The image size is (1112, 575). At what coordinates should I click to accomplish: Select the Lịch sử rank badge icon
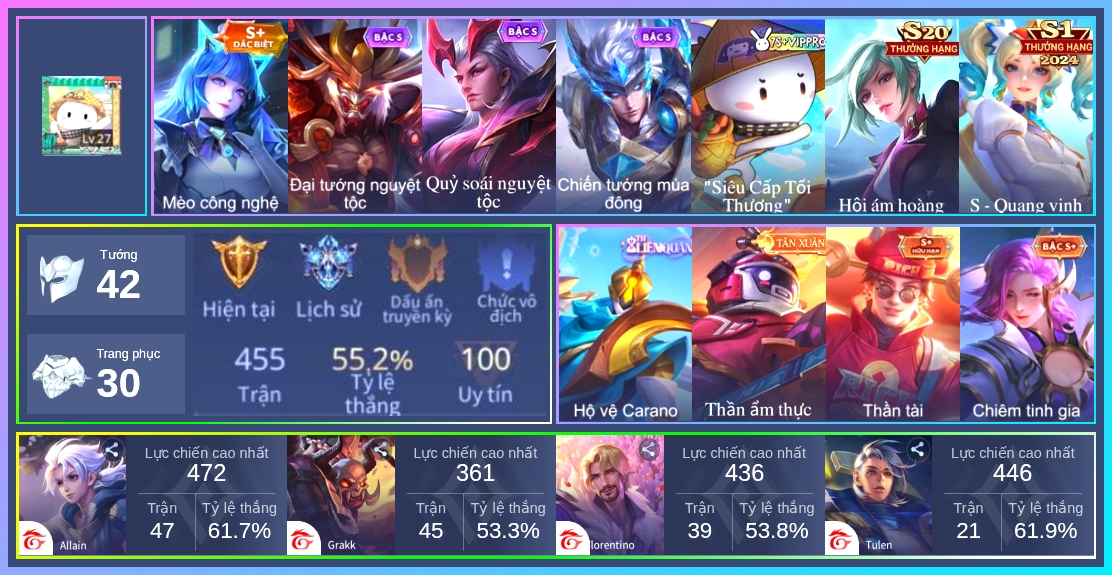coord(328,262)
